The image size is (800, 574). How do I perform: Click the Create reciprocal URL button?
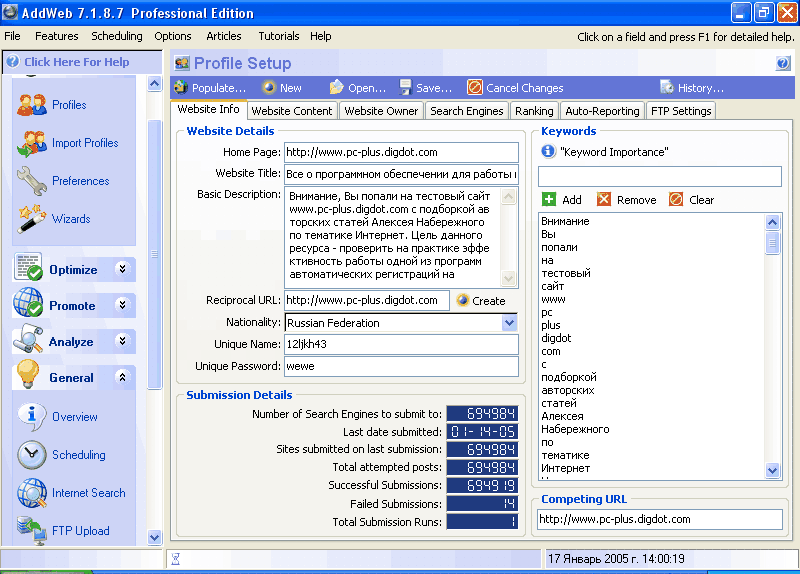[481, 301]
